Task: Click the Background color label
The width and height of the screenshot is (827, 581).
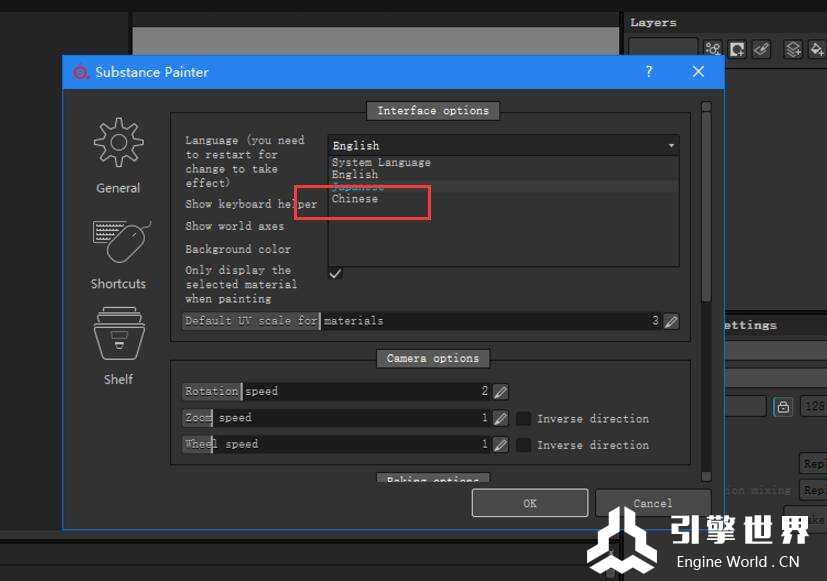Action: (238, 249)
